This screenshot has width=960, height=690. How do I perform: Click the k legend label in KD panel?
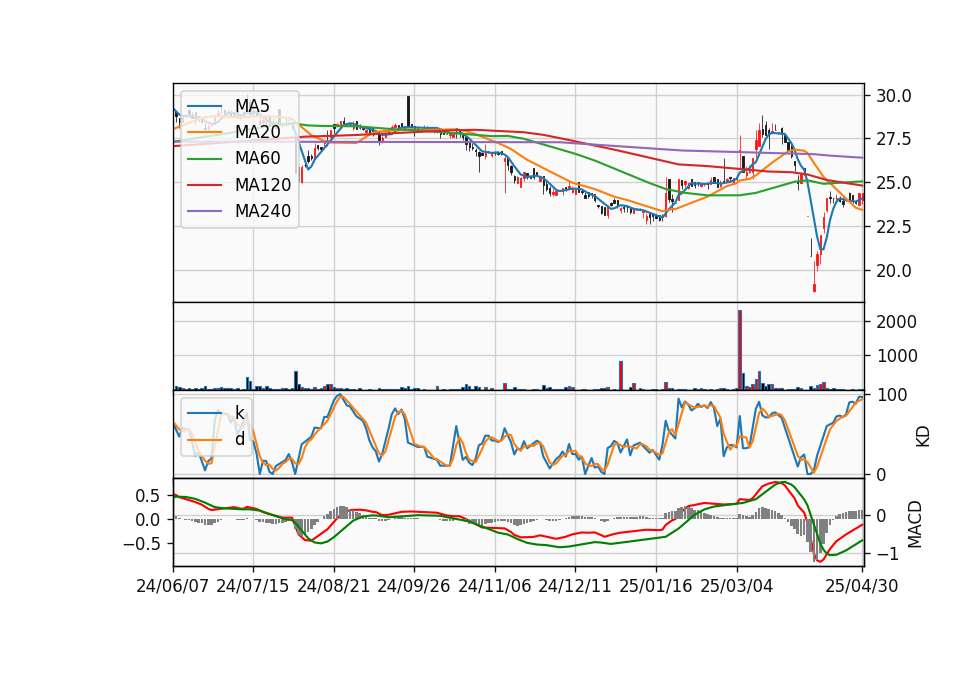coord(240,413)
